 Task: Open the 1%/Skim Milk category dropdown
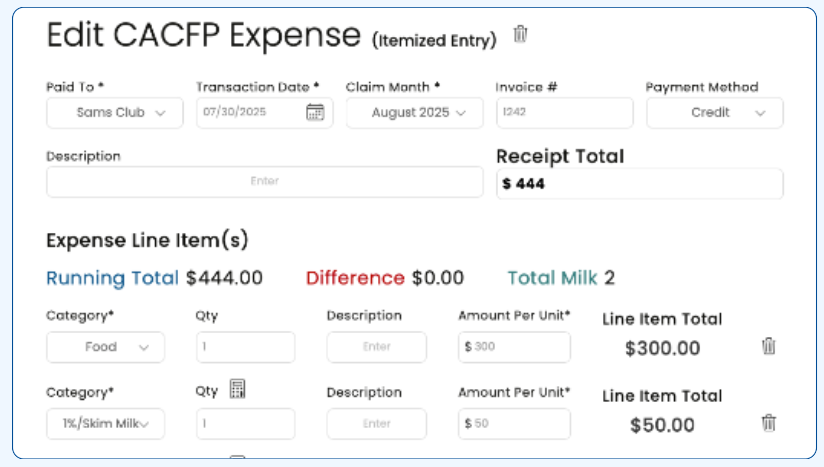point(106,423)
